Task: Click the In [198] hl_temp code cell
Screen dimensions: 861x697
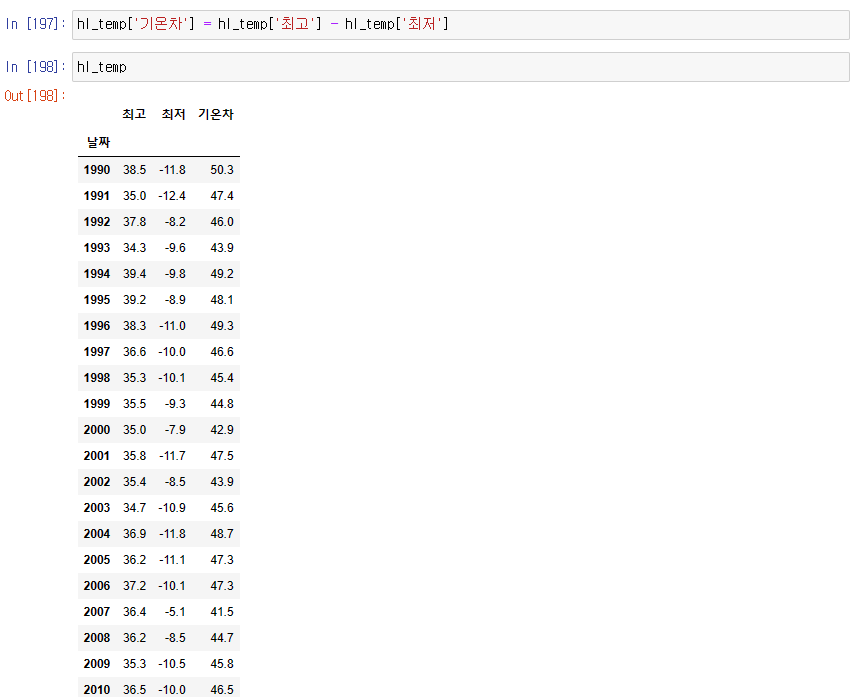Action: 461,67
